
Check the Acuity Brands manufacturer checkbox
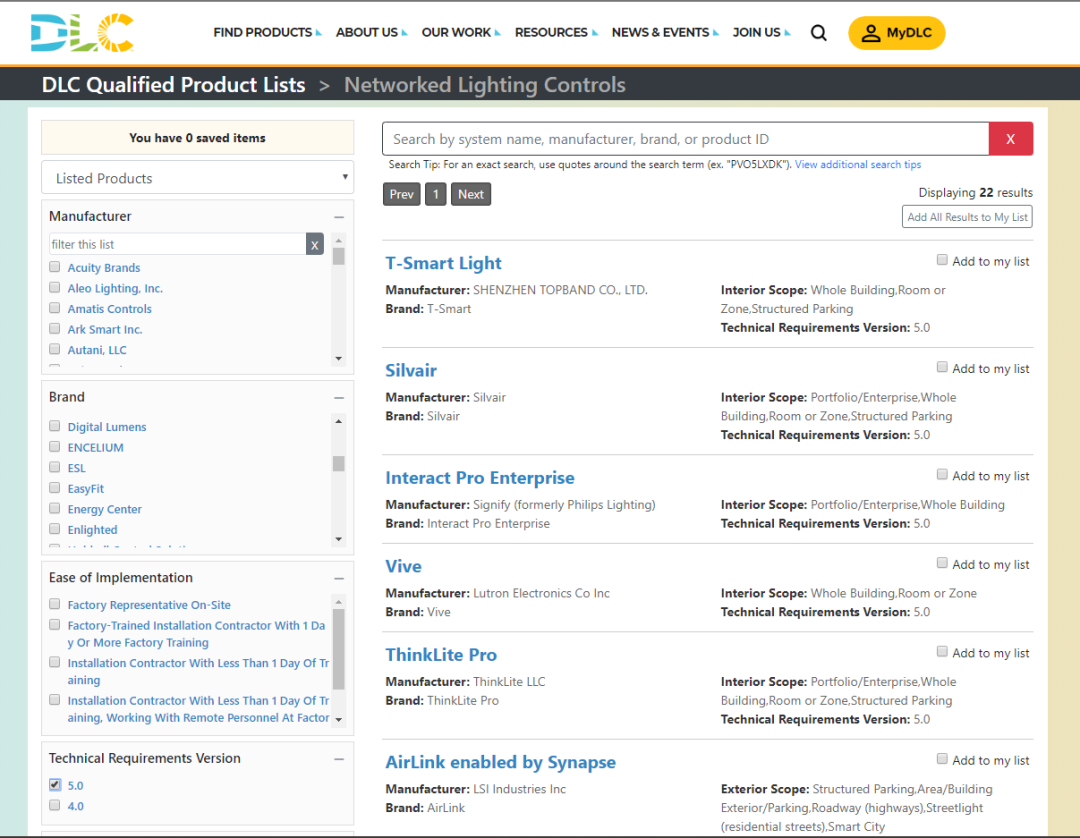(x=55, y=267)
